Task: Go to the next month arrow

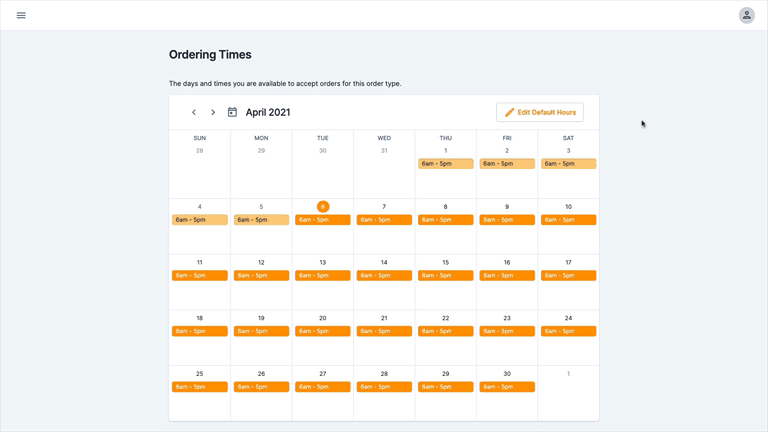Action: [x=213, y=112]
